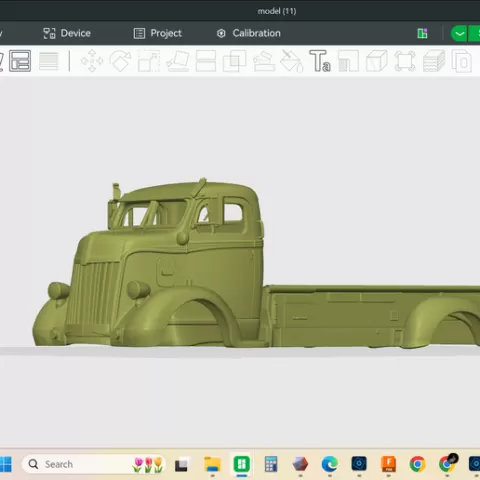Select the Mesh Boolean tool
The width and height of the screenshot is (480, 480).
[234, 61]
